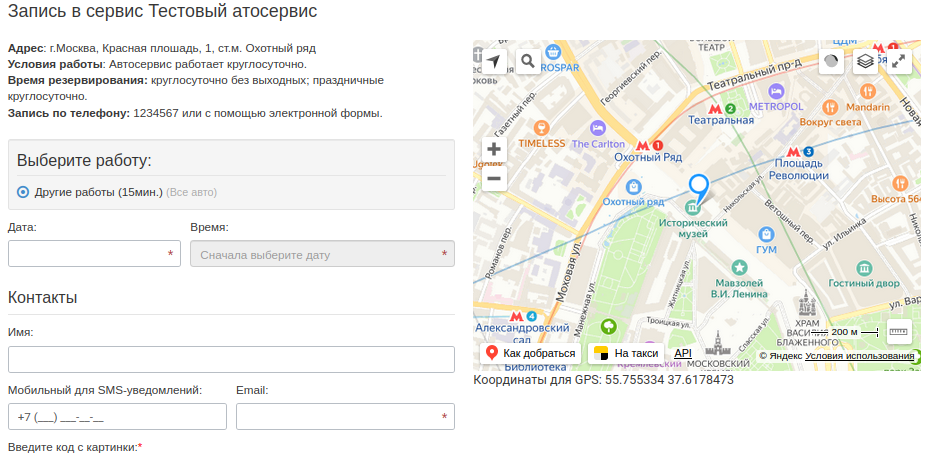Select the Другие работы (15мин.) radio option

pos(23,192)
